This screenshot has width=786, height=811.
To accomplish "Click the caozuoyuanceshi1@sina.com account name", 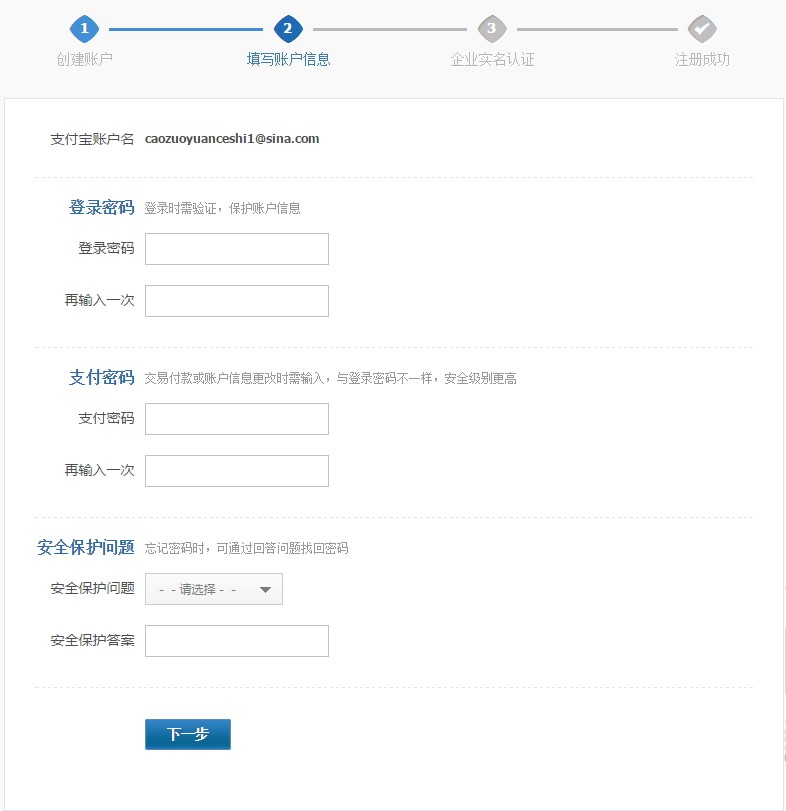I will [x=232, y=139].
